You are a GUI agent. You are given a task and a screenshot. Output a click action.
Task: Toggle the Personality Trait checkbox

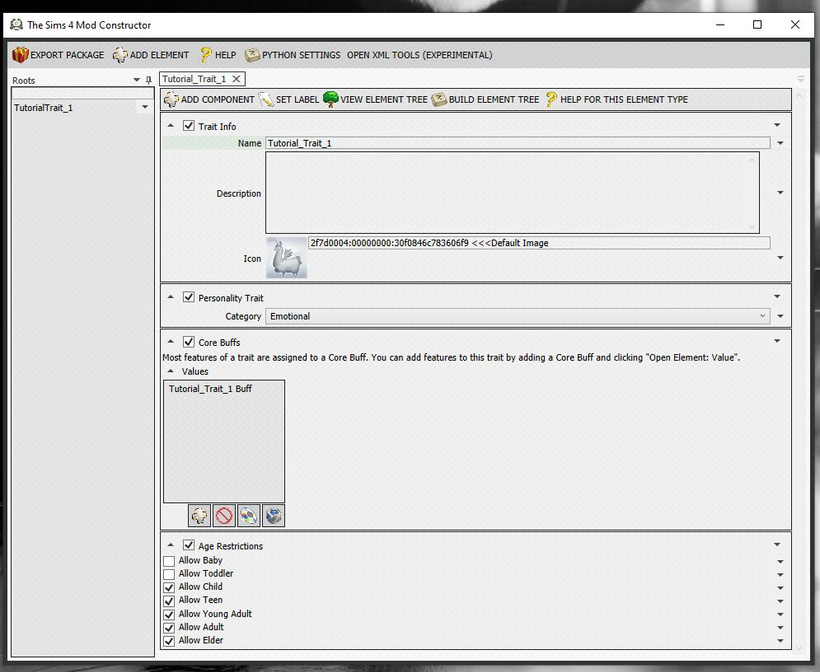(189, 298)
